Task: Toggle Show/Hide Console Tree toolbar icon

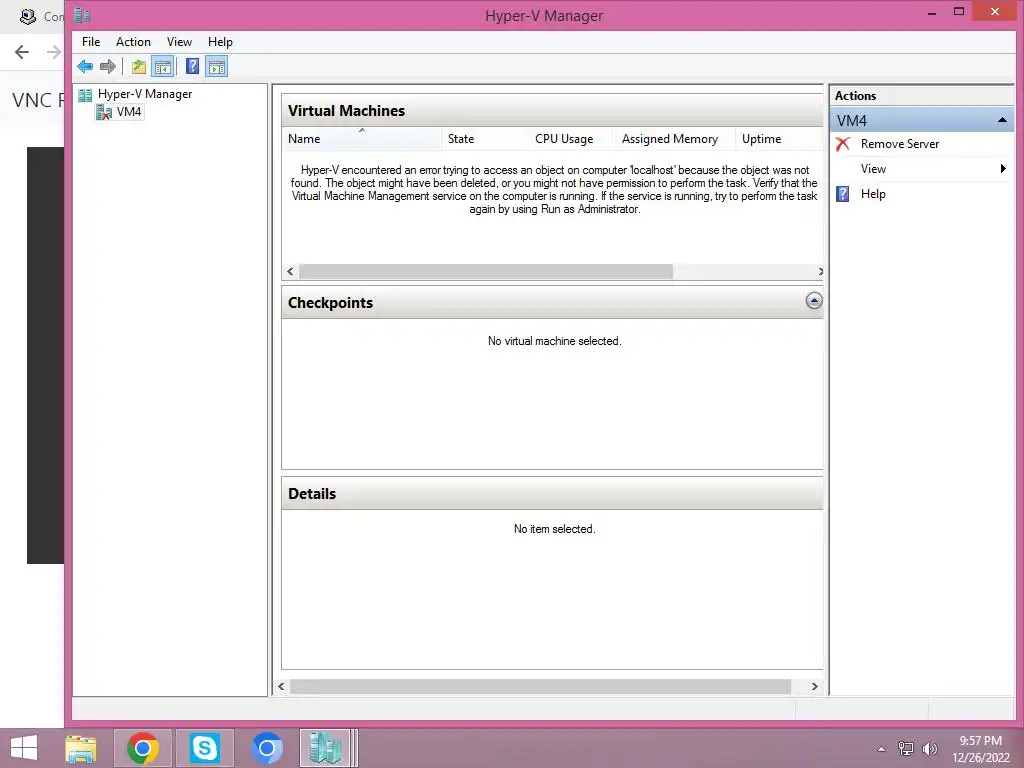Action: pos(163,66)
